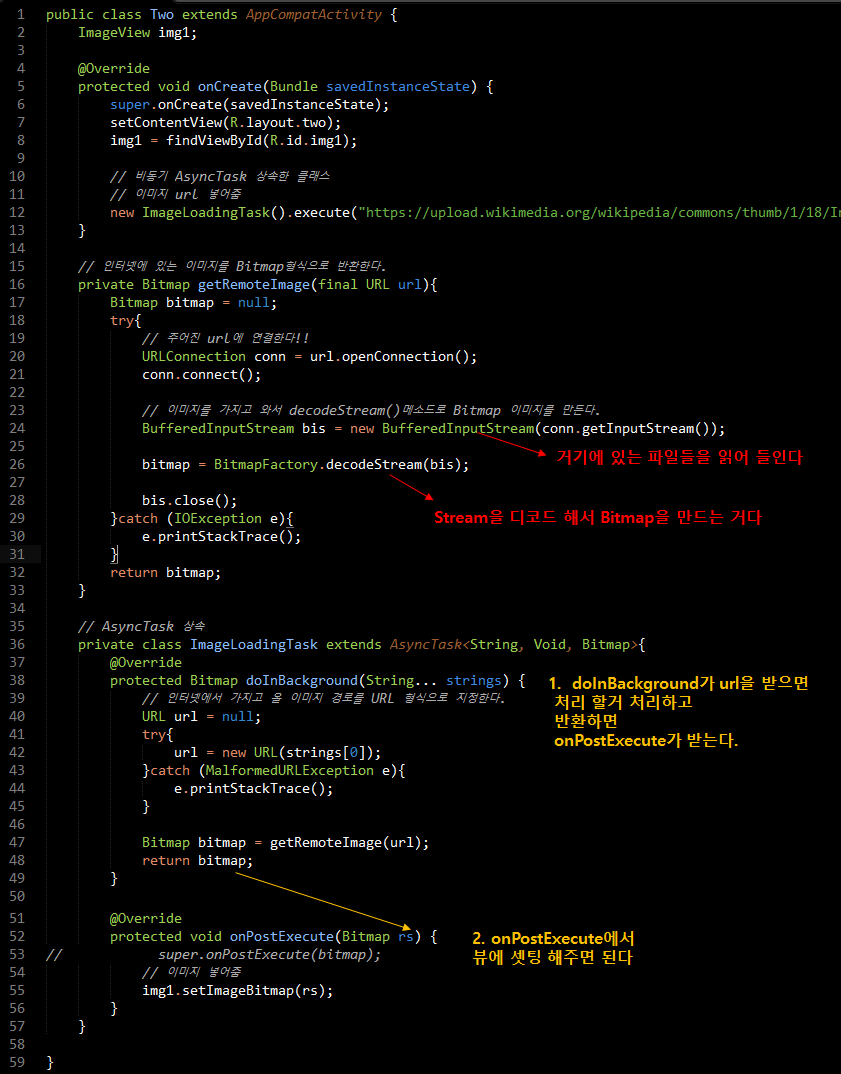Click ImageLoadingTask in the class declaration line 36
This screenshot has height=1074, width=841.
(x=253, y=645)
